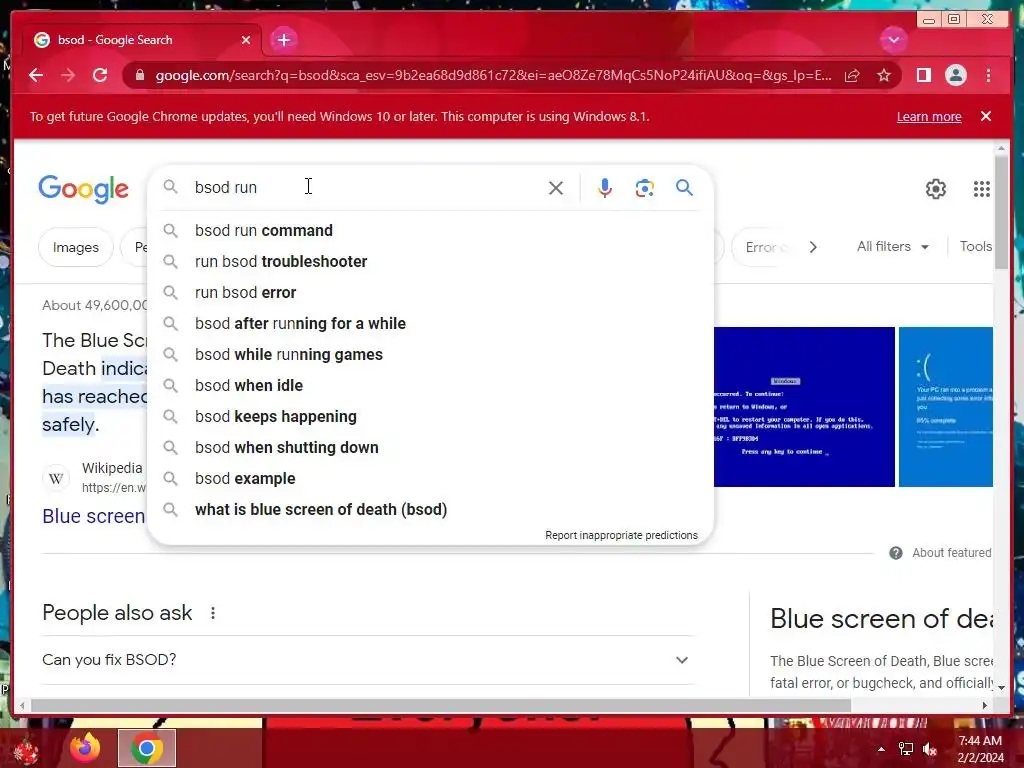Open Firefox from the taskbar
This screenshot has height=768, width=1024.
(85, 748)
